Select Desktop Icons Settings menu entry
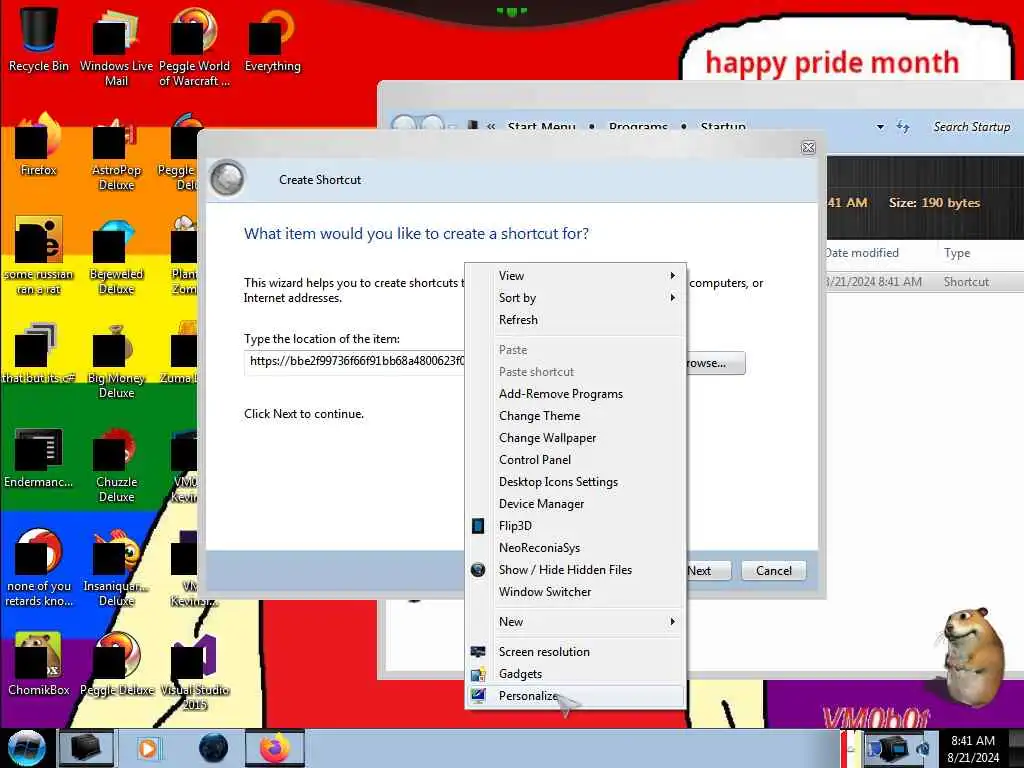 click(575, 482)
